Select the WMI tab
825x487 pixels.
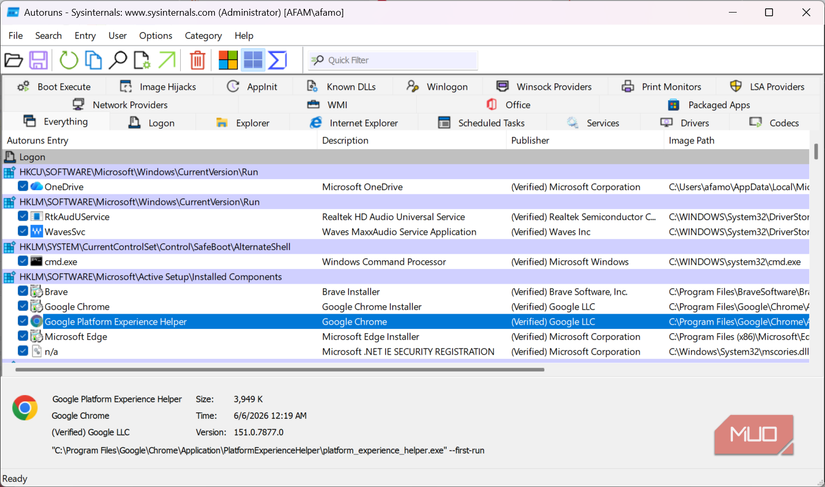327,105
